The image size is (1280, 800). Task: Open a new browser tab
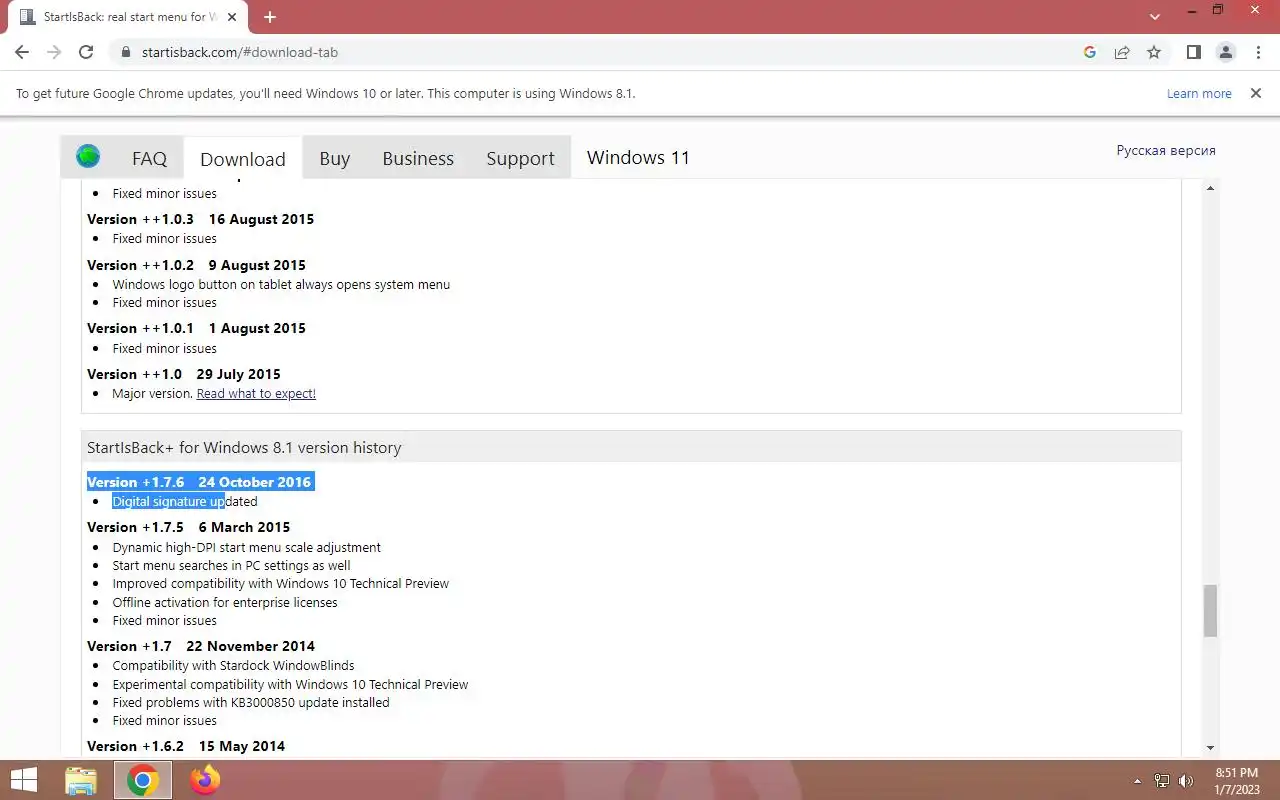pos(270,17)
